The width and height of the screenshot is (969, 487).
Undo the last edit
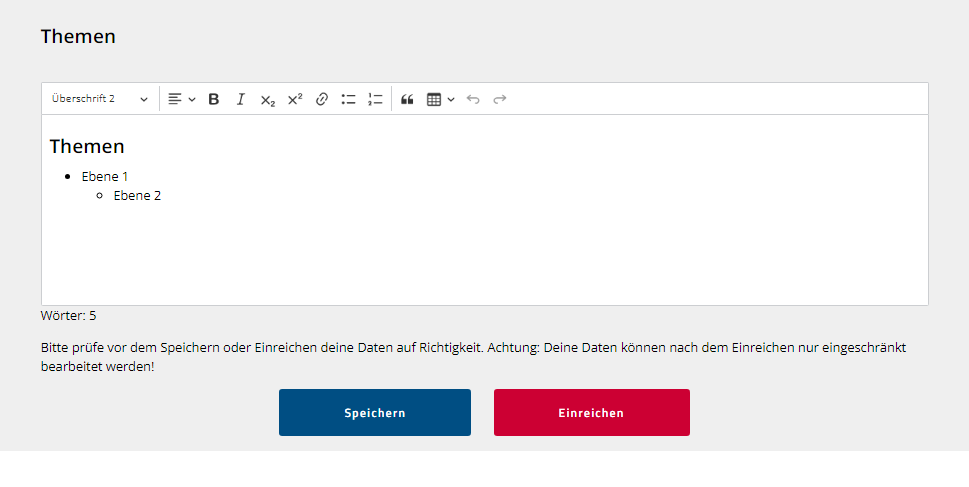[x=473, y=99]
